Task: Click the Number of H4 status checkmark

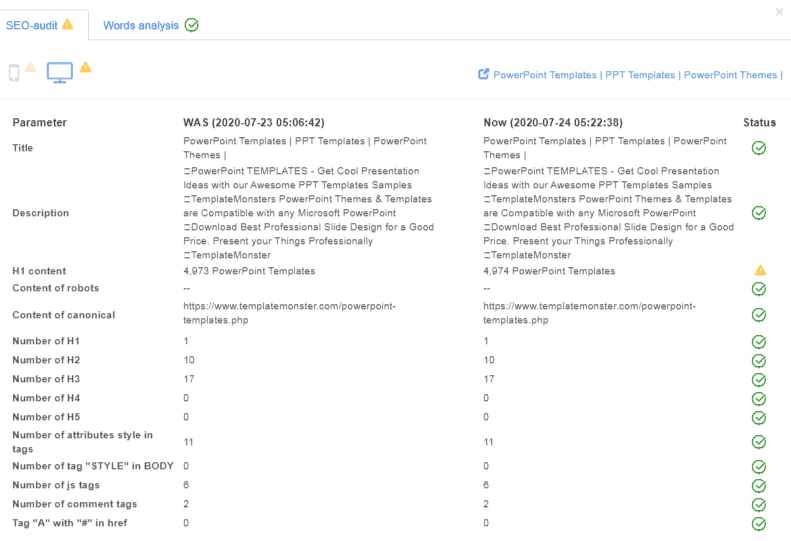Action: (759, 399)
